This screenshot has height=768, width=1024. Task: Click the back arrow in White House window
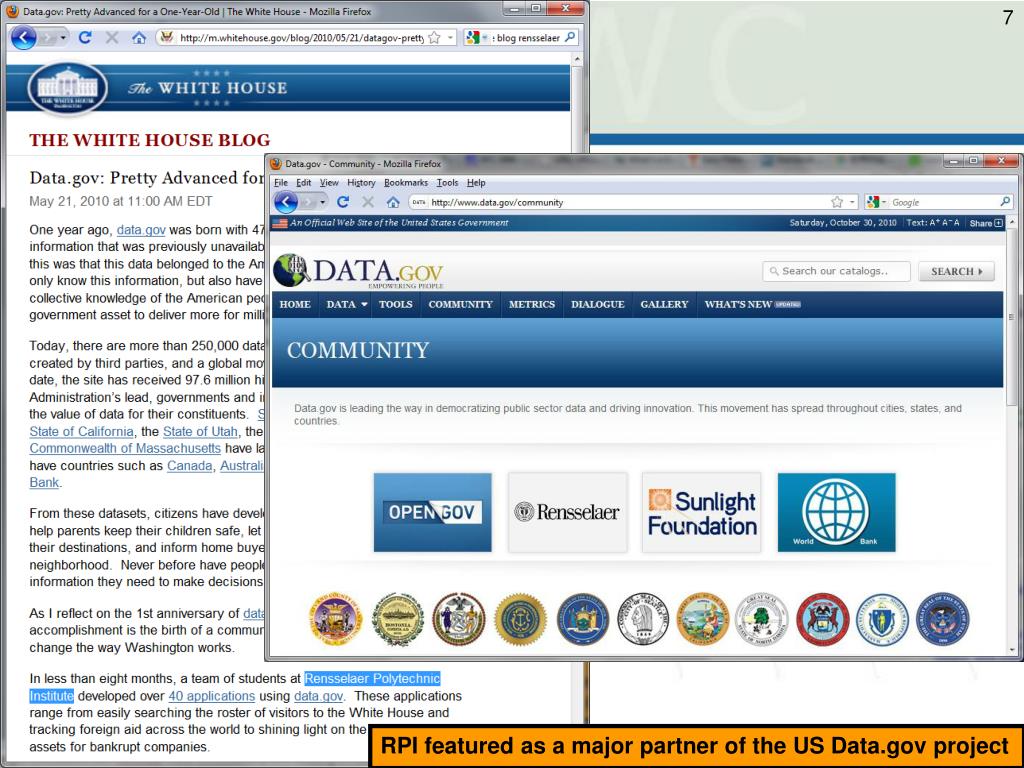(x=24, y=38)
